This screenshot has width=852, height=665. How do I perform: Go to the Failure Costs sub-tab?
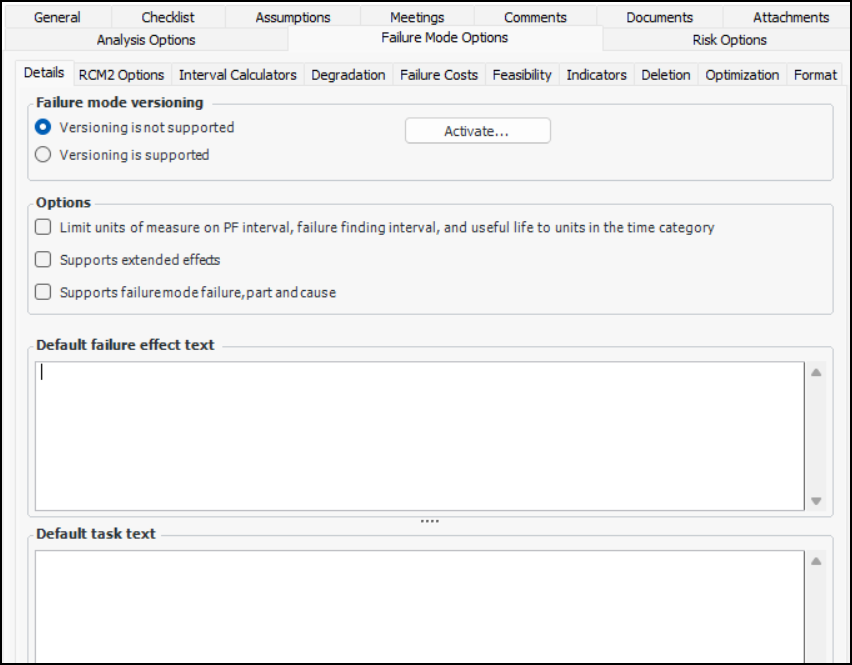pyautogui.click(x=438, y=74)
